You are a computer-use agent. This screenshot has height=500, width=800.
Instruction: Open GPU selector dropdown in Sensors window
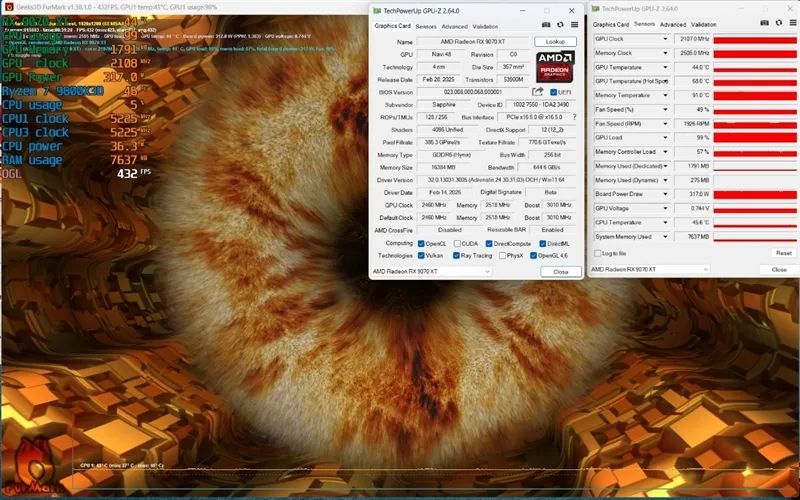point(649,269)
